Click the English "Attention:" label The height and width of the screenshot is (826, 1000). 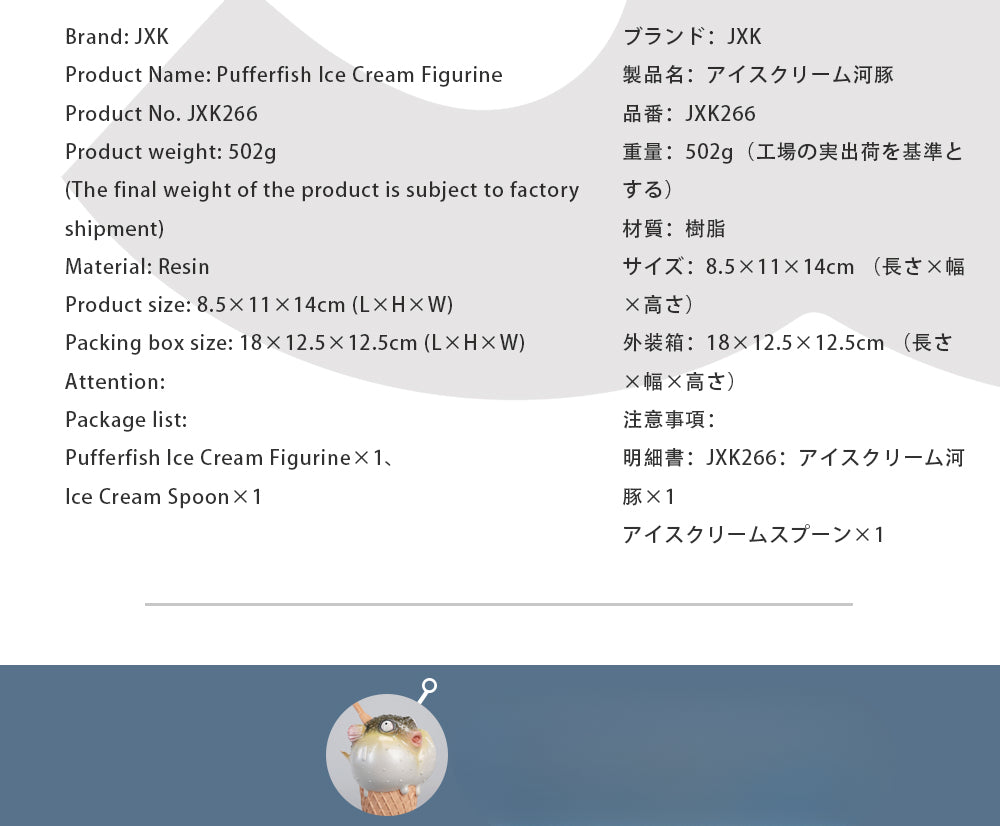point(115,382)
